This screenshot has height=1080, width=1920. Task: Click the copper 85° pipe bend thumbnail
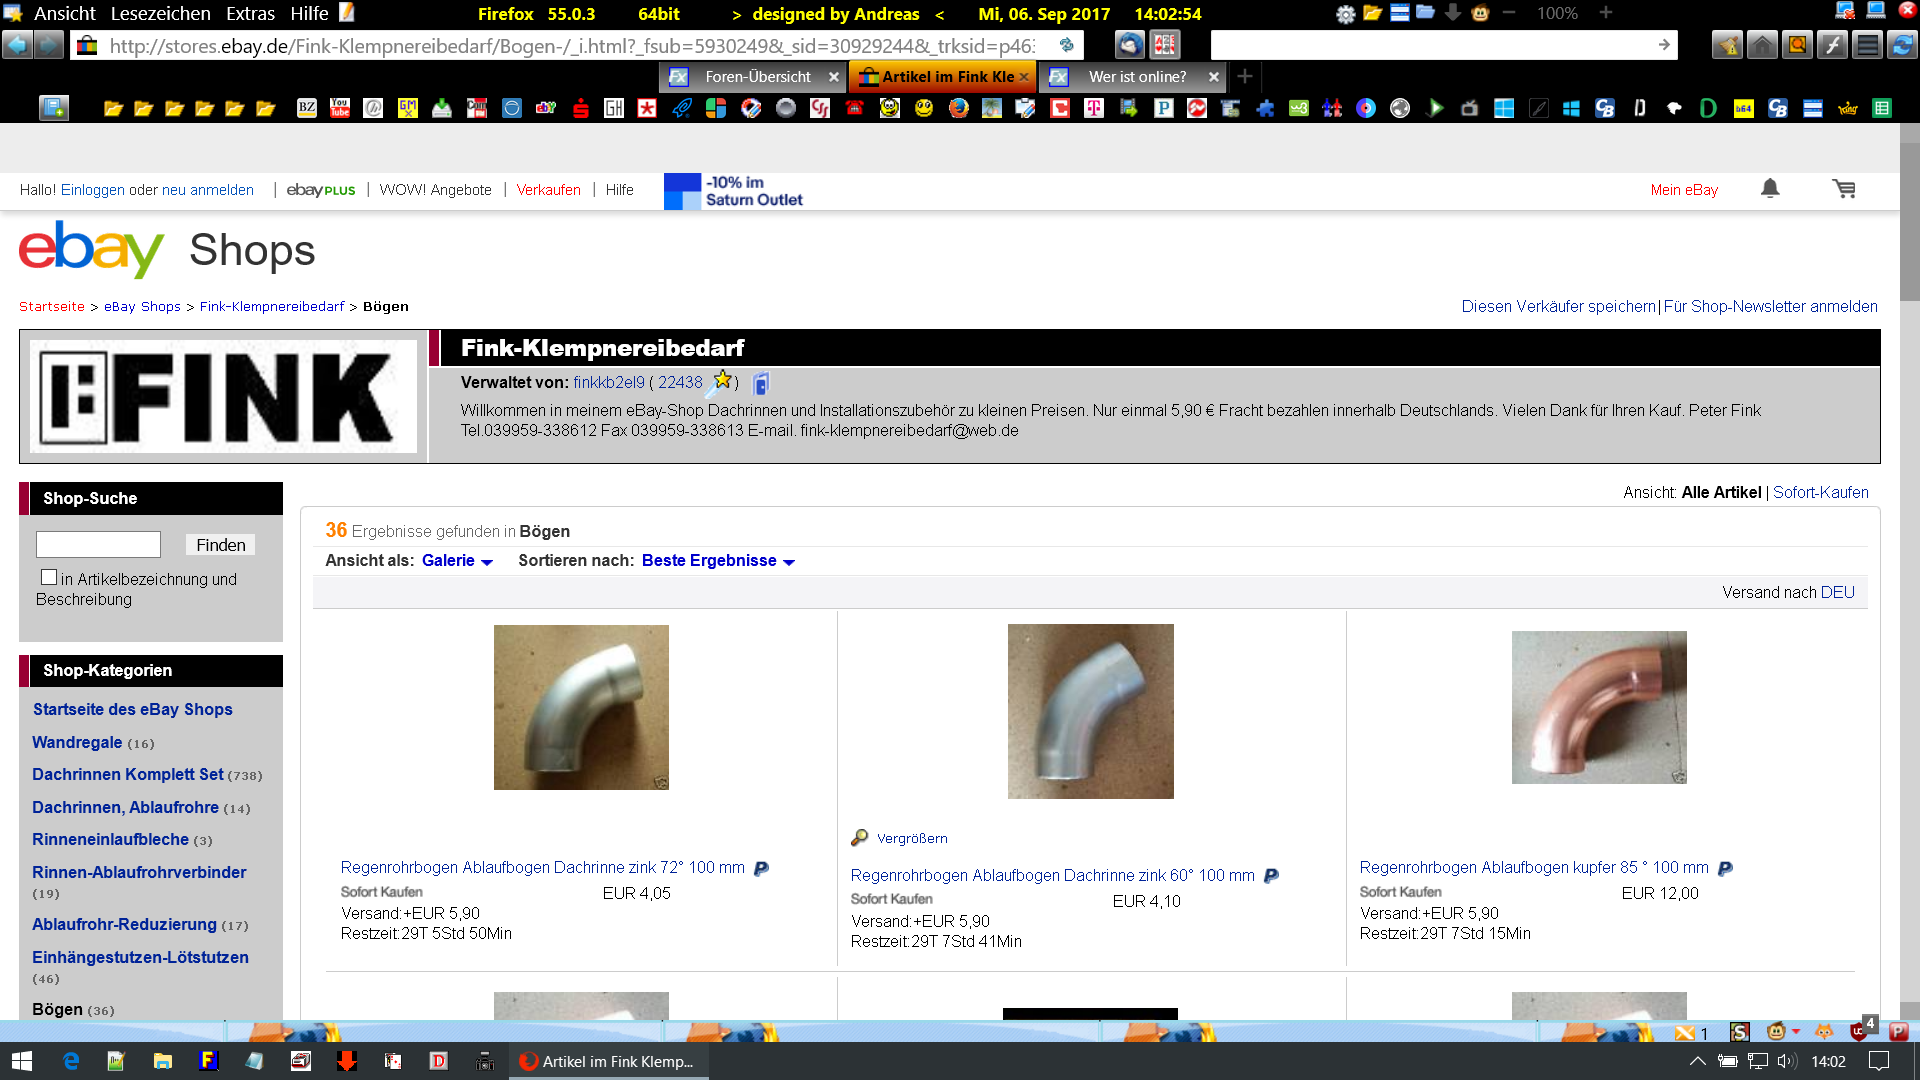tap(1598, 707)
